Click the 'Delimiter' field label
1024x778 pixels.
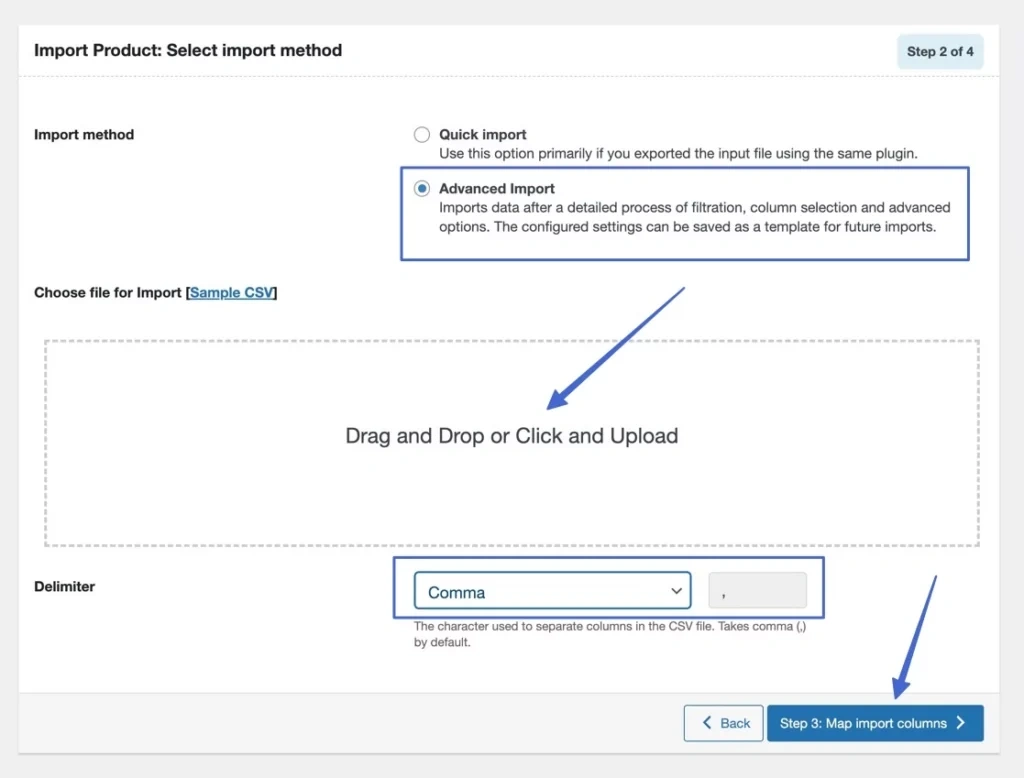(x=65, y=587)
